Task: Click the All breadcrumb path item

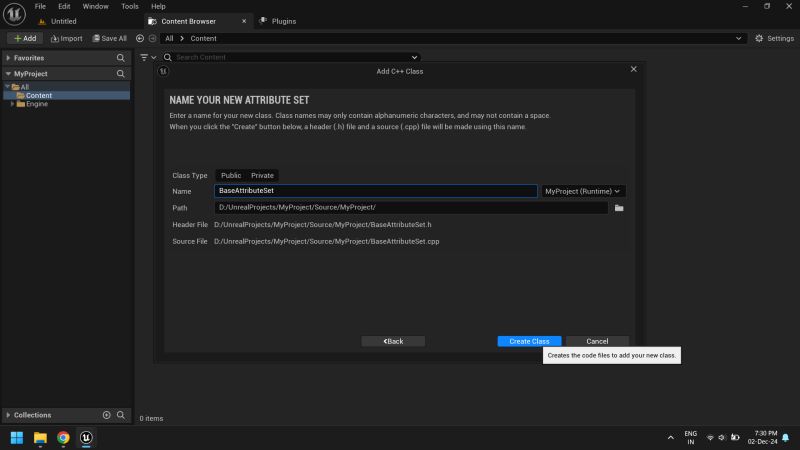Action: (169, 38)
